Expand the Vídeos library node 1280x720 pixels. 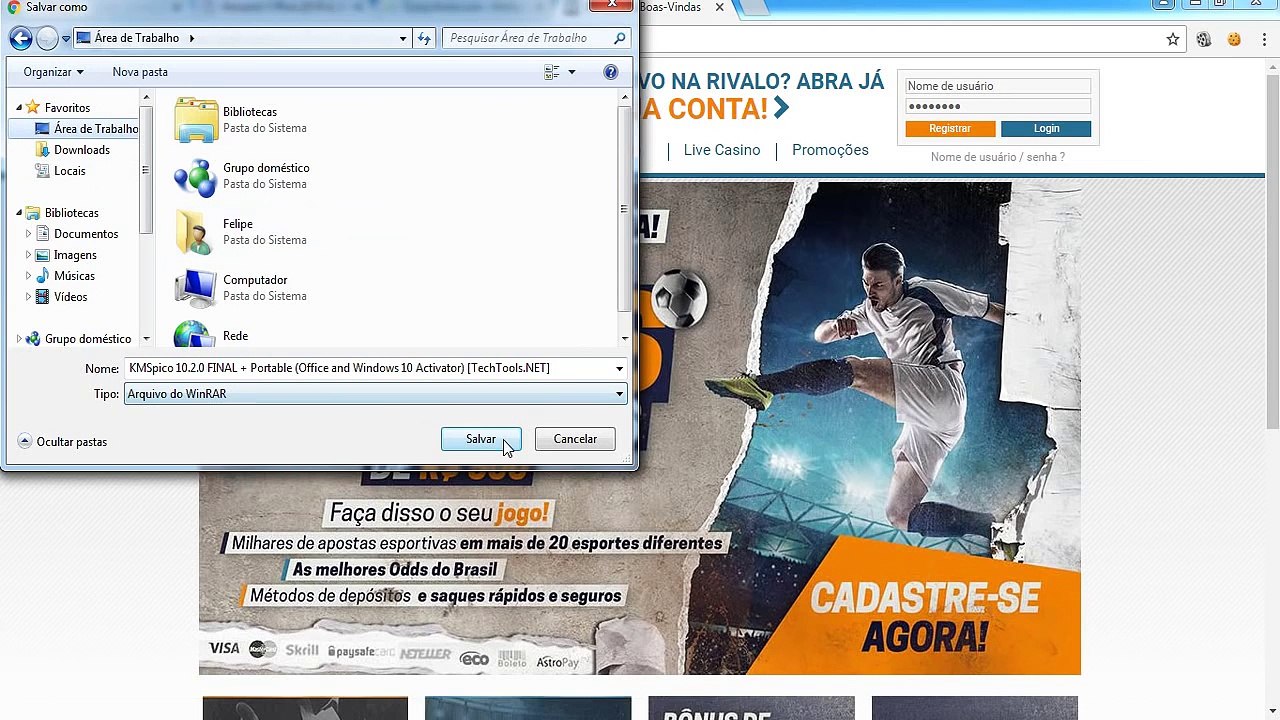click(29, 297)
